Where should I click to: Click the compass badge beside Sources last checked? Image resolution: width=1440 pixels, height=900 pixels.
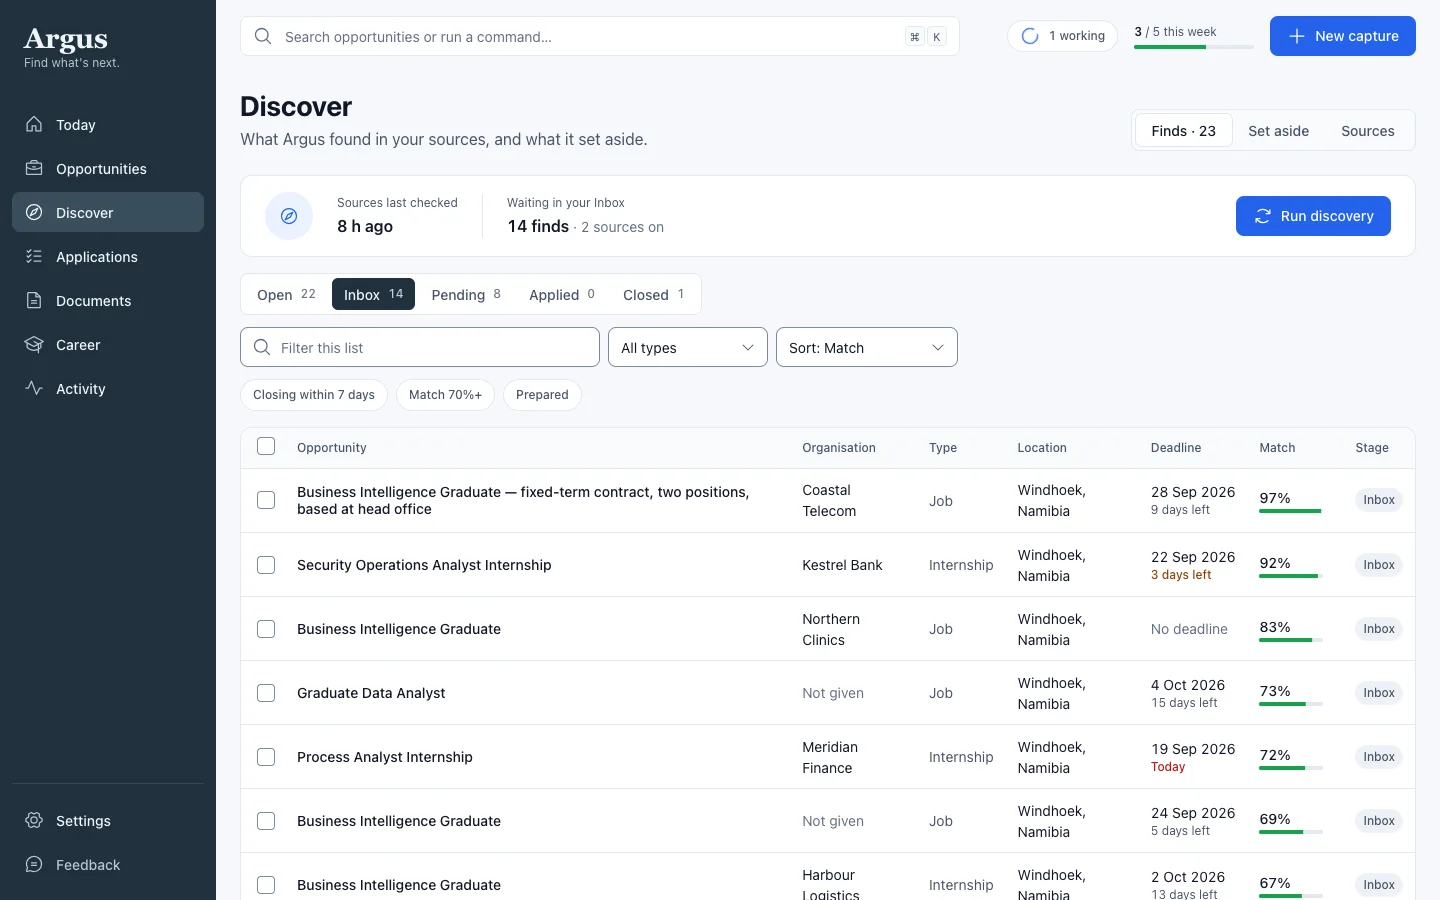coord(289,216)
